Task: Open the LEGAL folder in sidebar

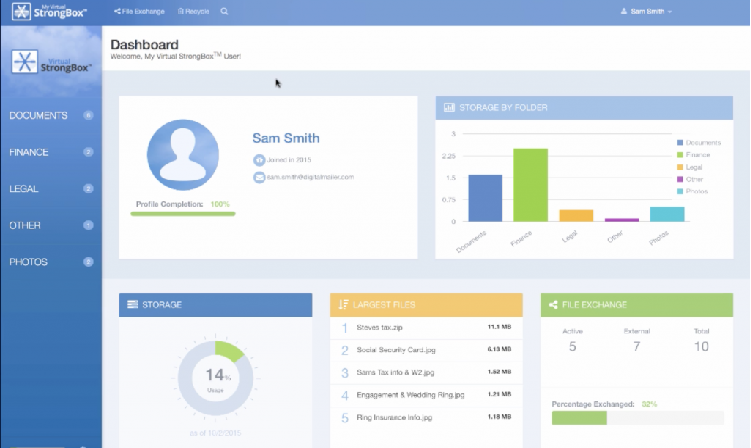Action: [24, 189]
